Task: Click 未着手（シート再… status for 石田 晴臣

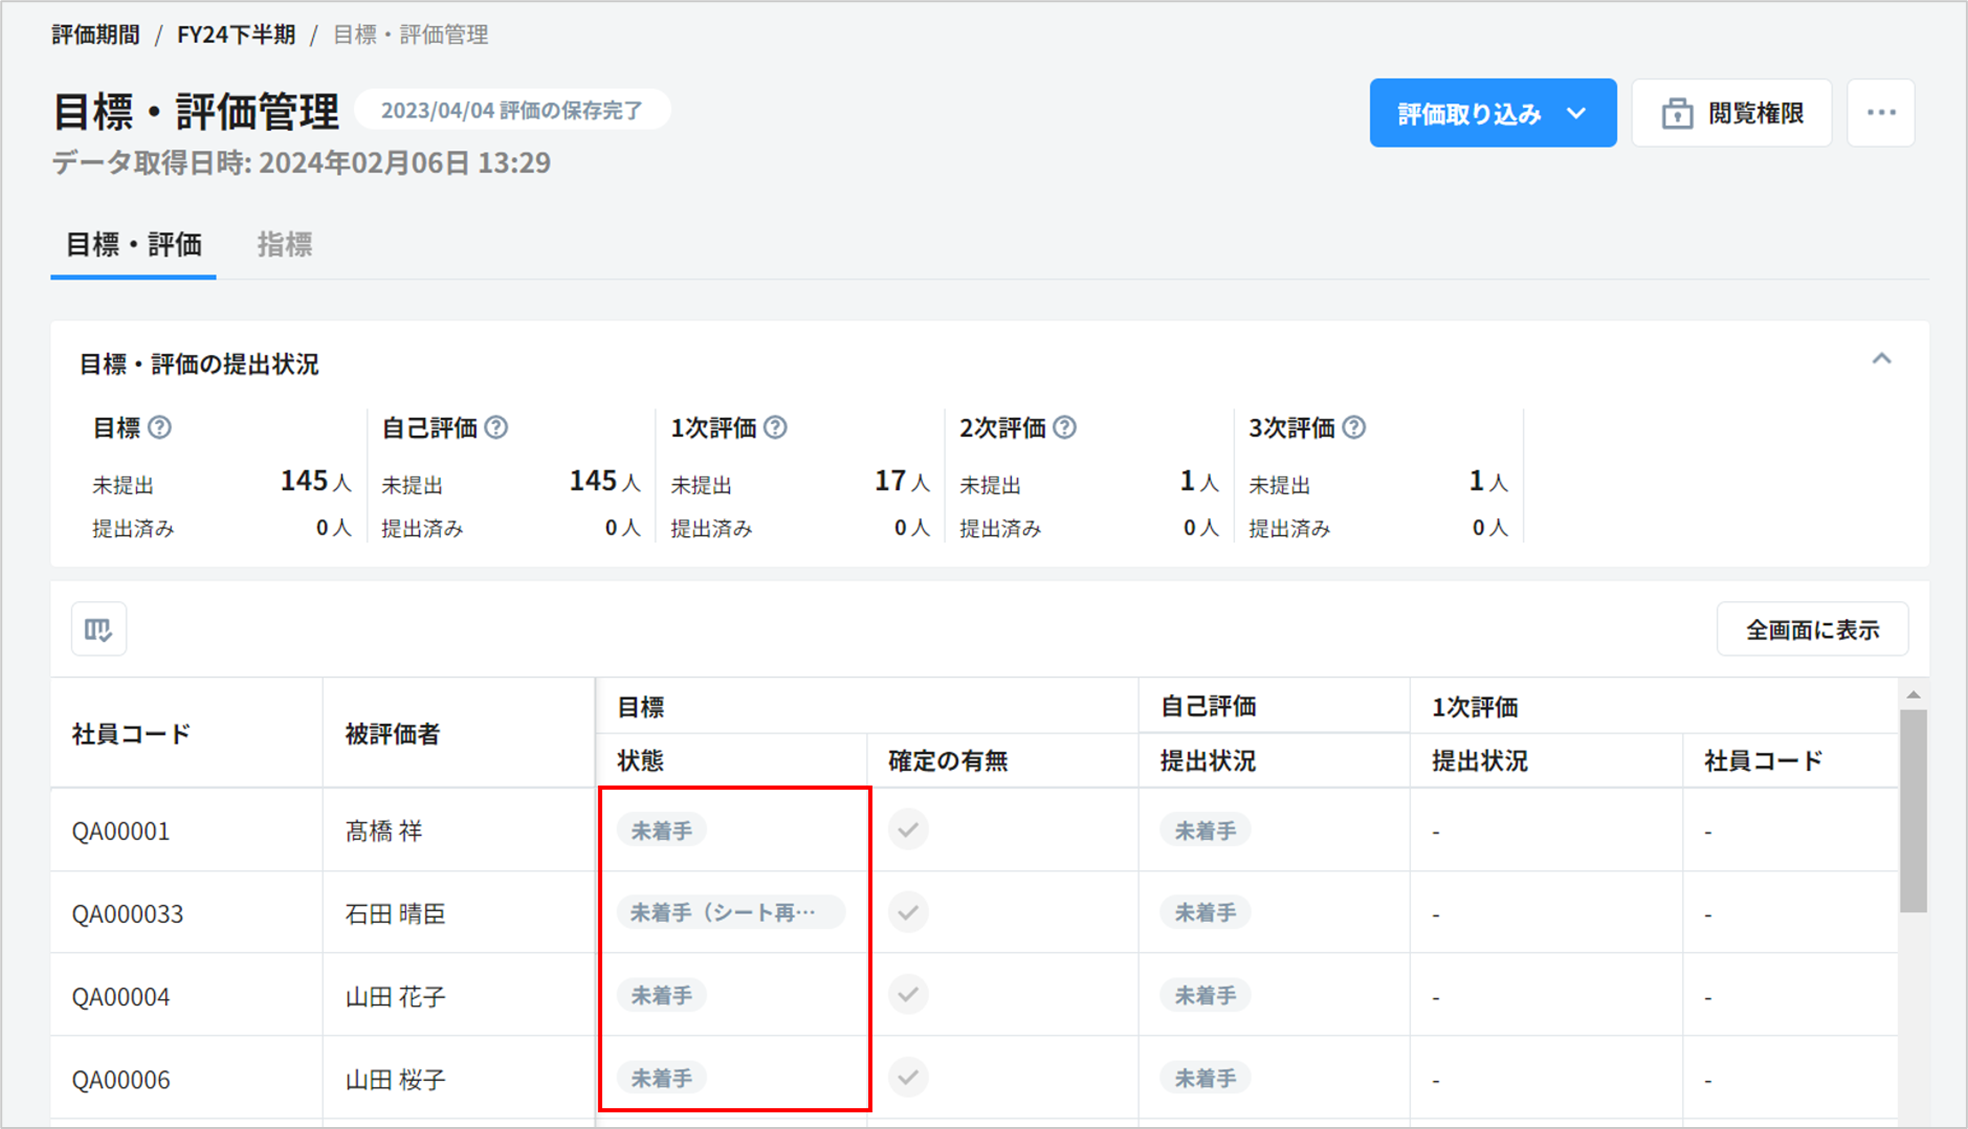Action: [x=730, y=913]
